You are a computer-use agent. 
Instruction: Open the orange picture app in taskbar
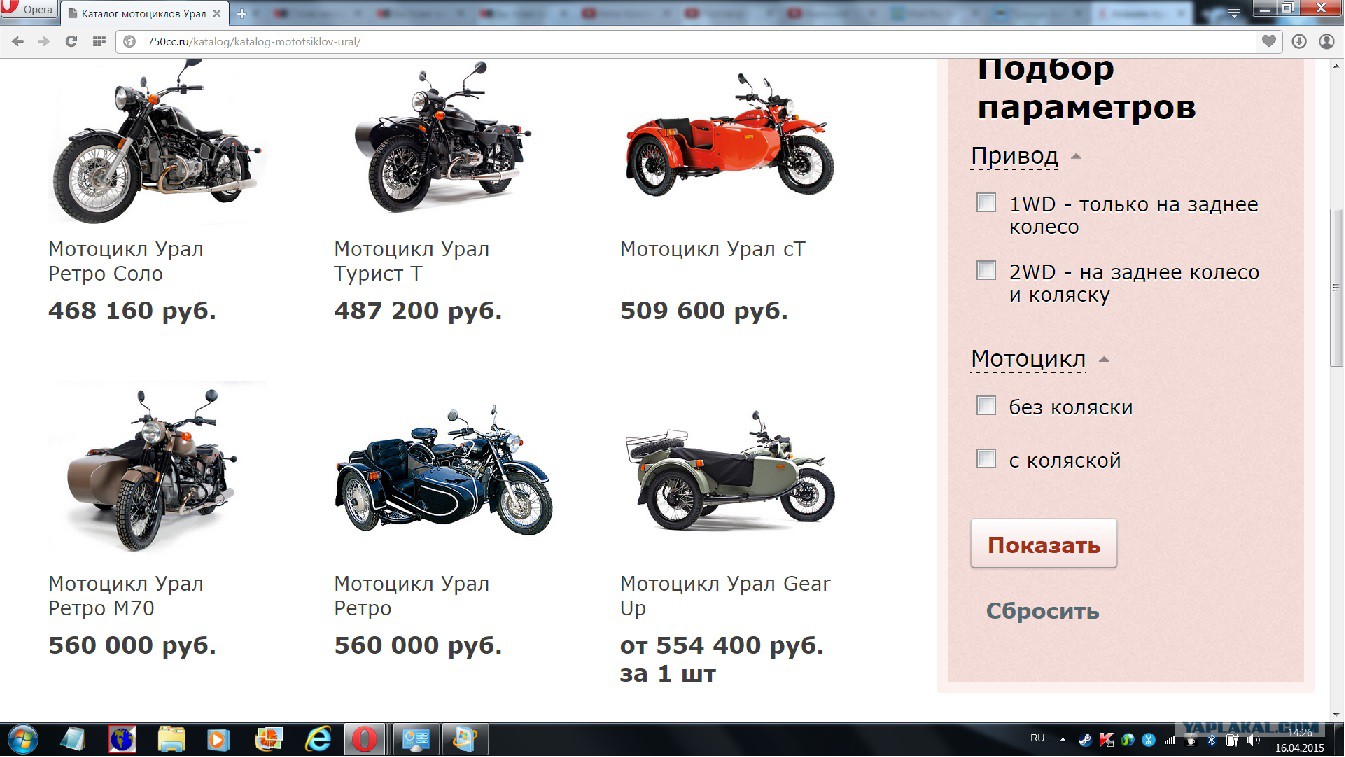tap(268, 740)
